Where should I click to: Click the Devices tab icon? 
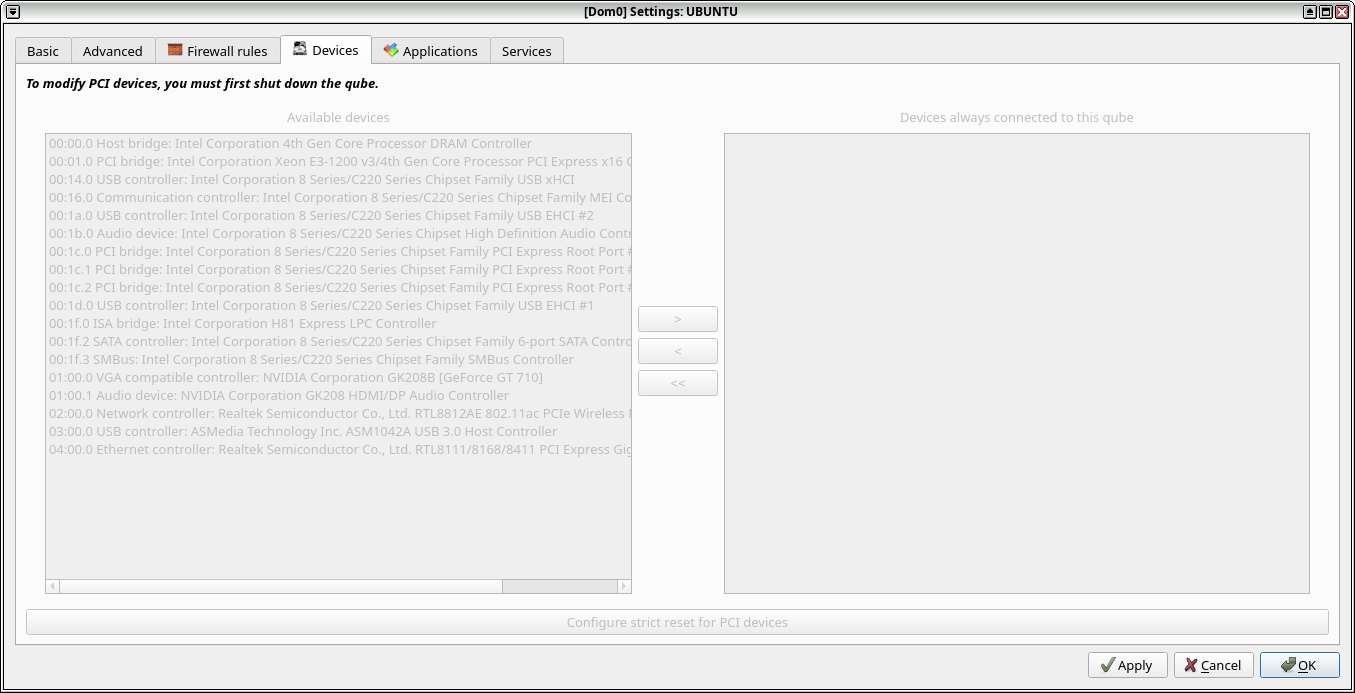click(300, 49)
